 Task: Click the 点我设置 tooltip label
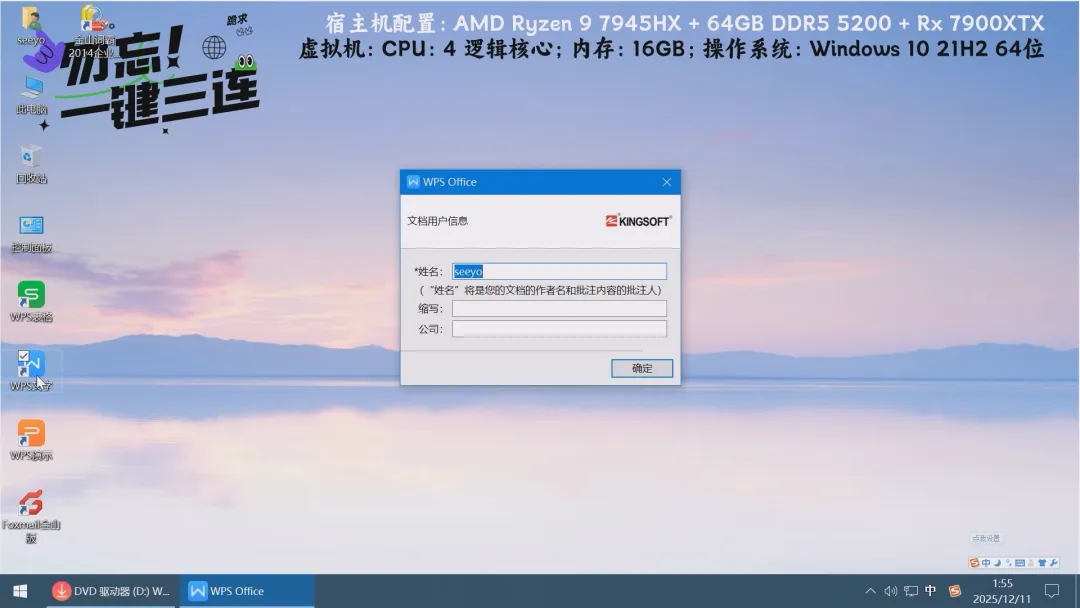tap(986, 538)
